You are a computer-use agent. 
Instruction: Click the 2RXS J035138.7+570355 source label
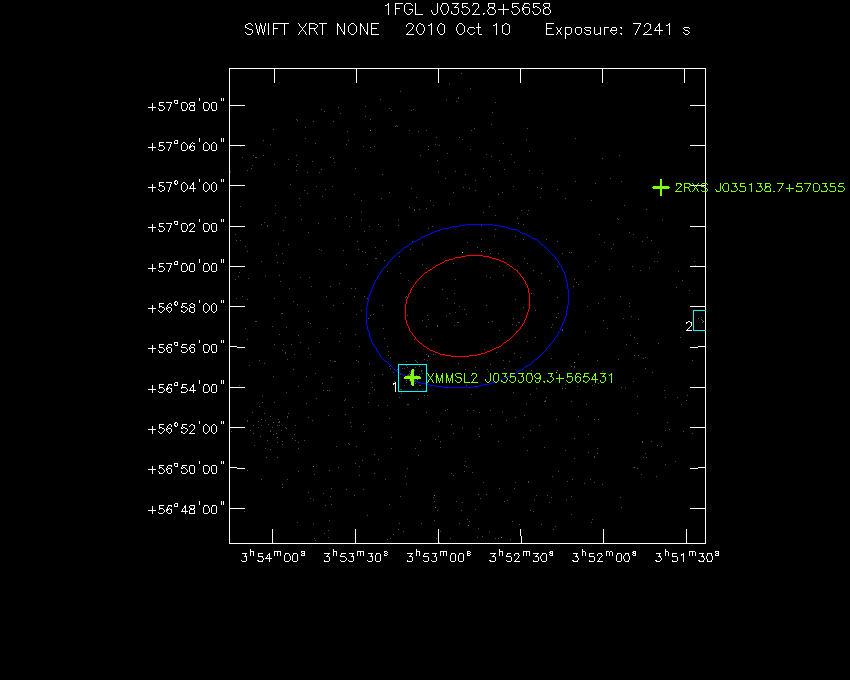759,188
